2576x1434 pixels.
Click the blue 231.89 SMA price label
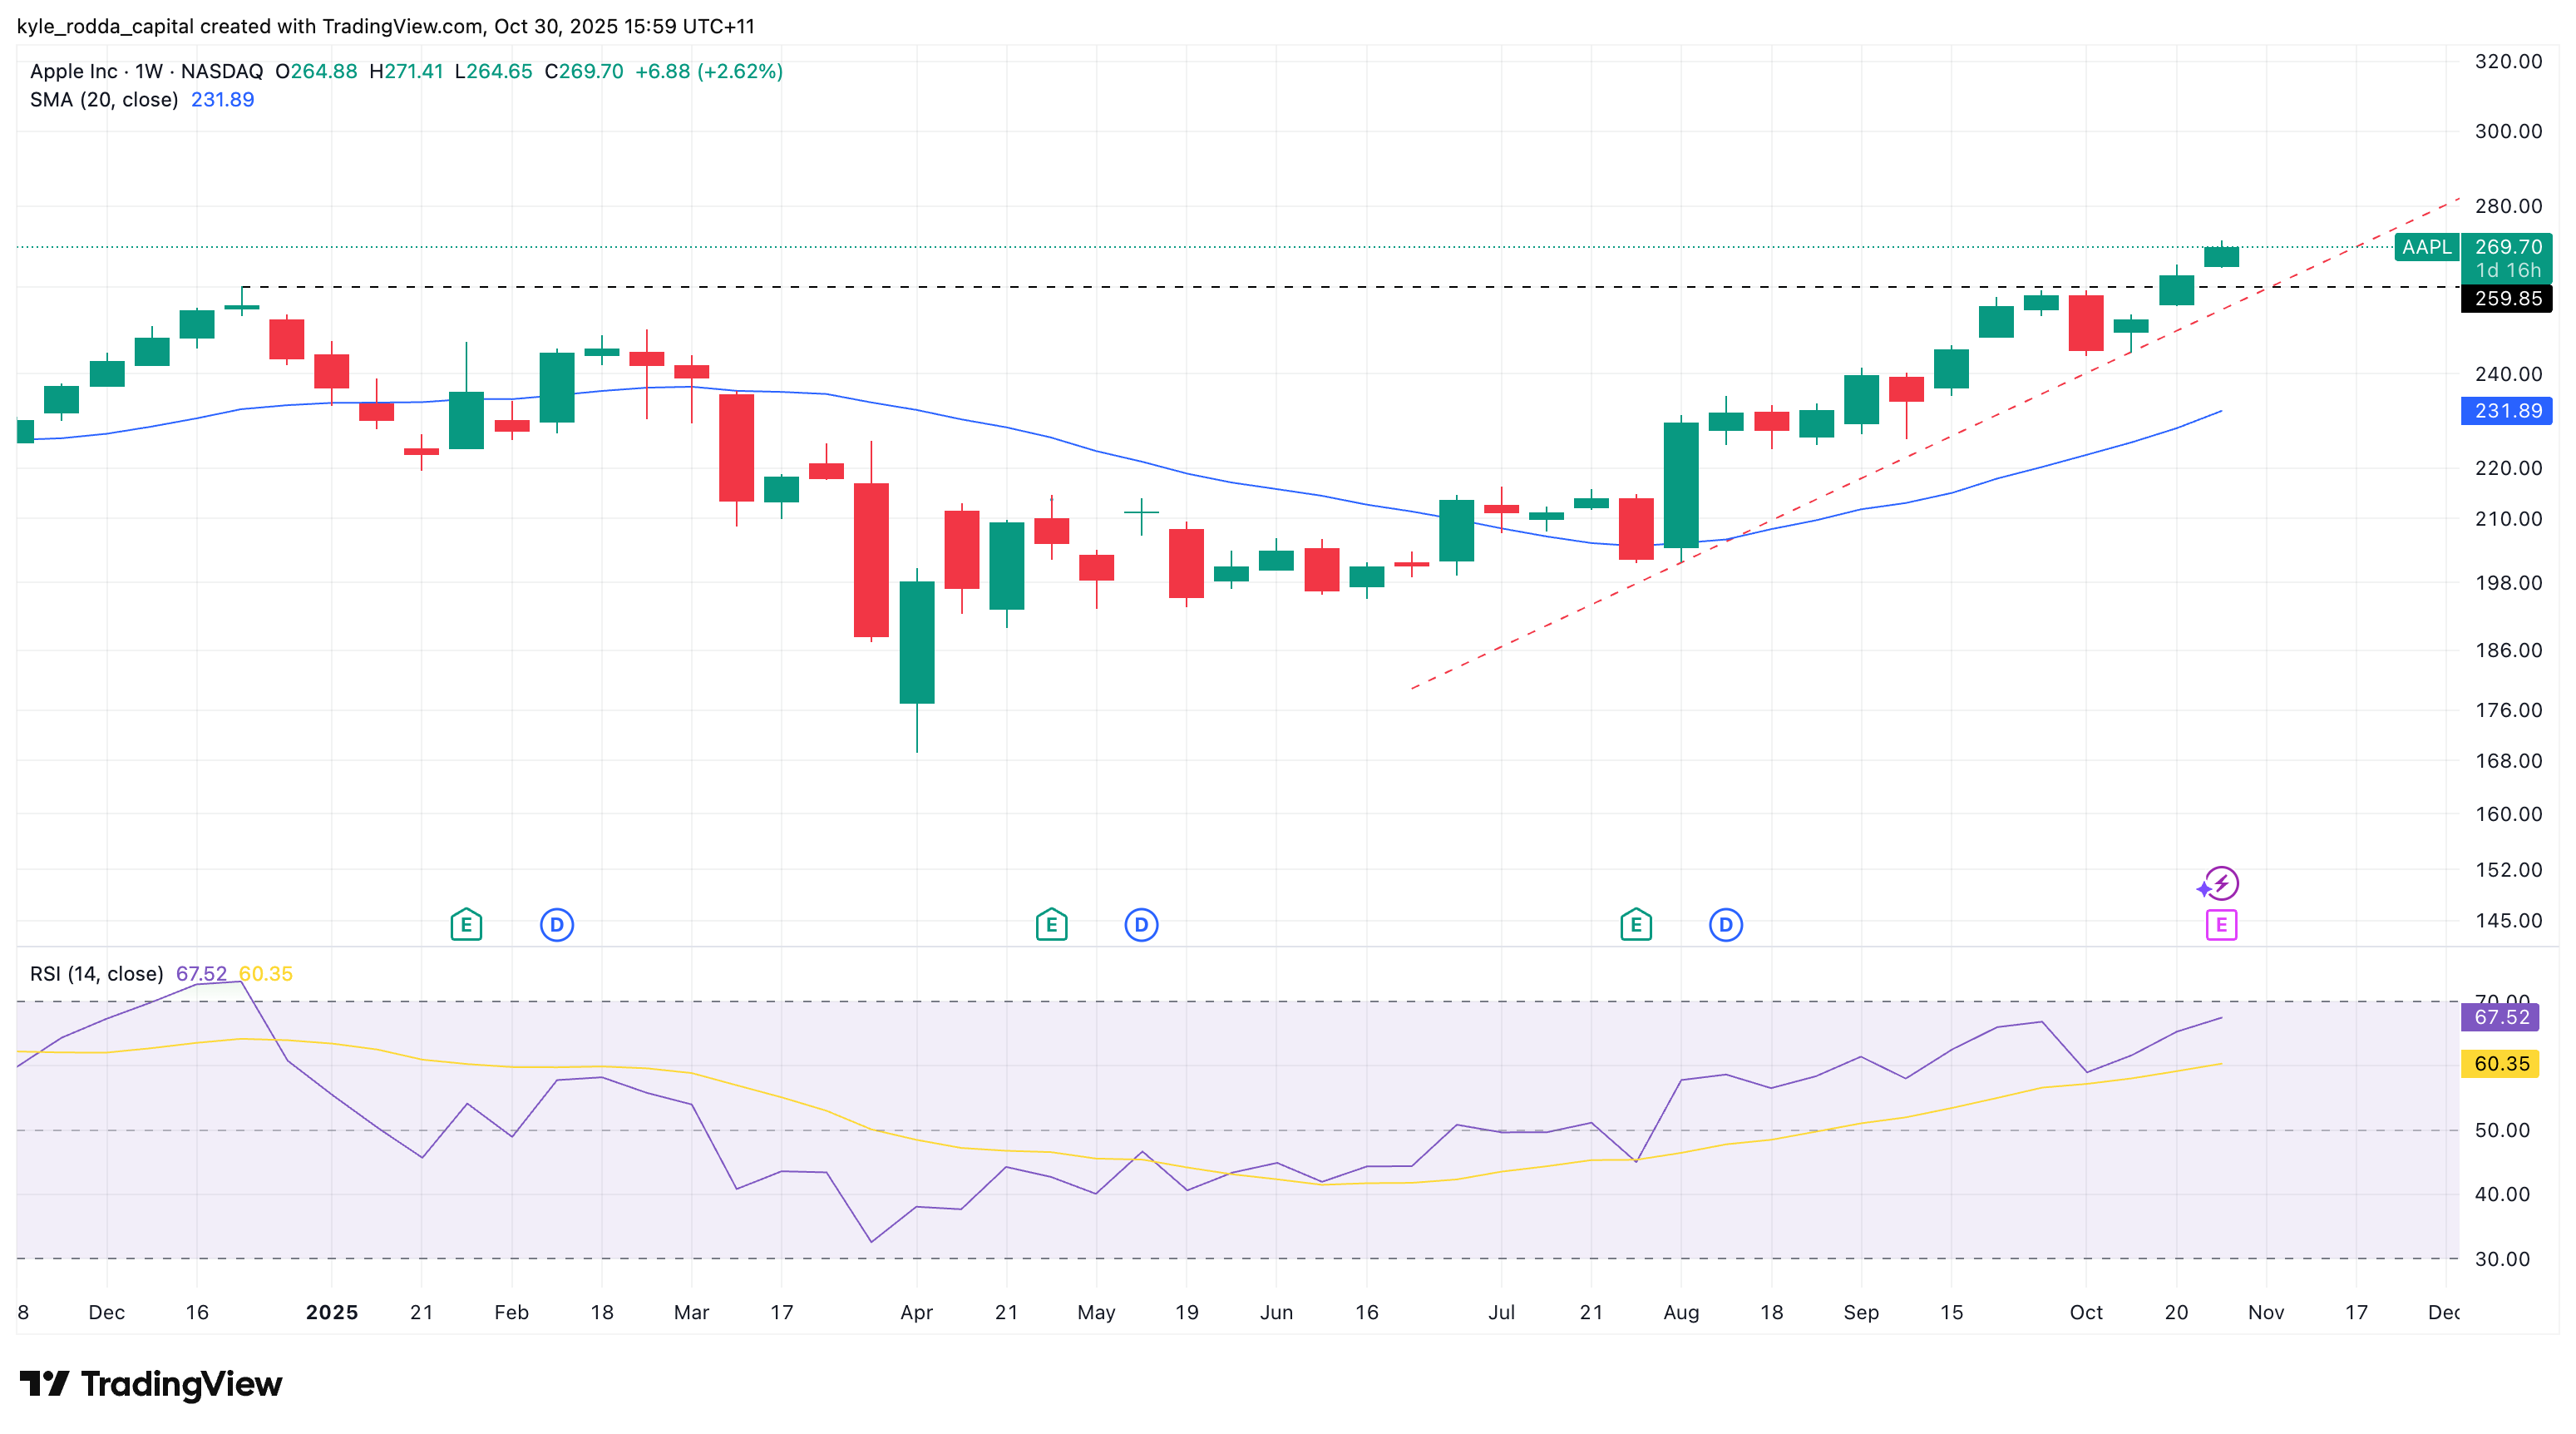click(x=2507, y=411)
